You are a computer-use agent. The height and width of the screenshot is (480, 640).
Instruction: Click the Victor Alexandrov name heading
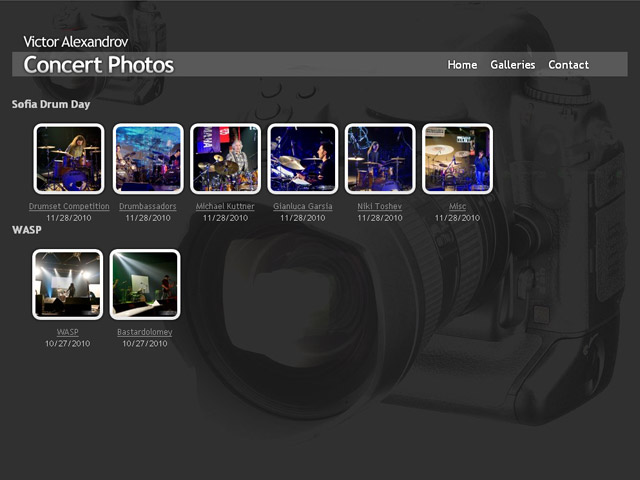click(x=76, y=42)
